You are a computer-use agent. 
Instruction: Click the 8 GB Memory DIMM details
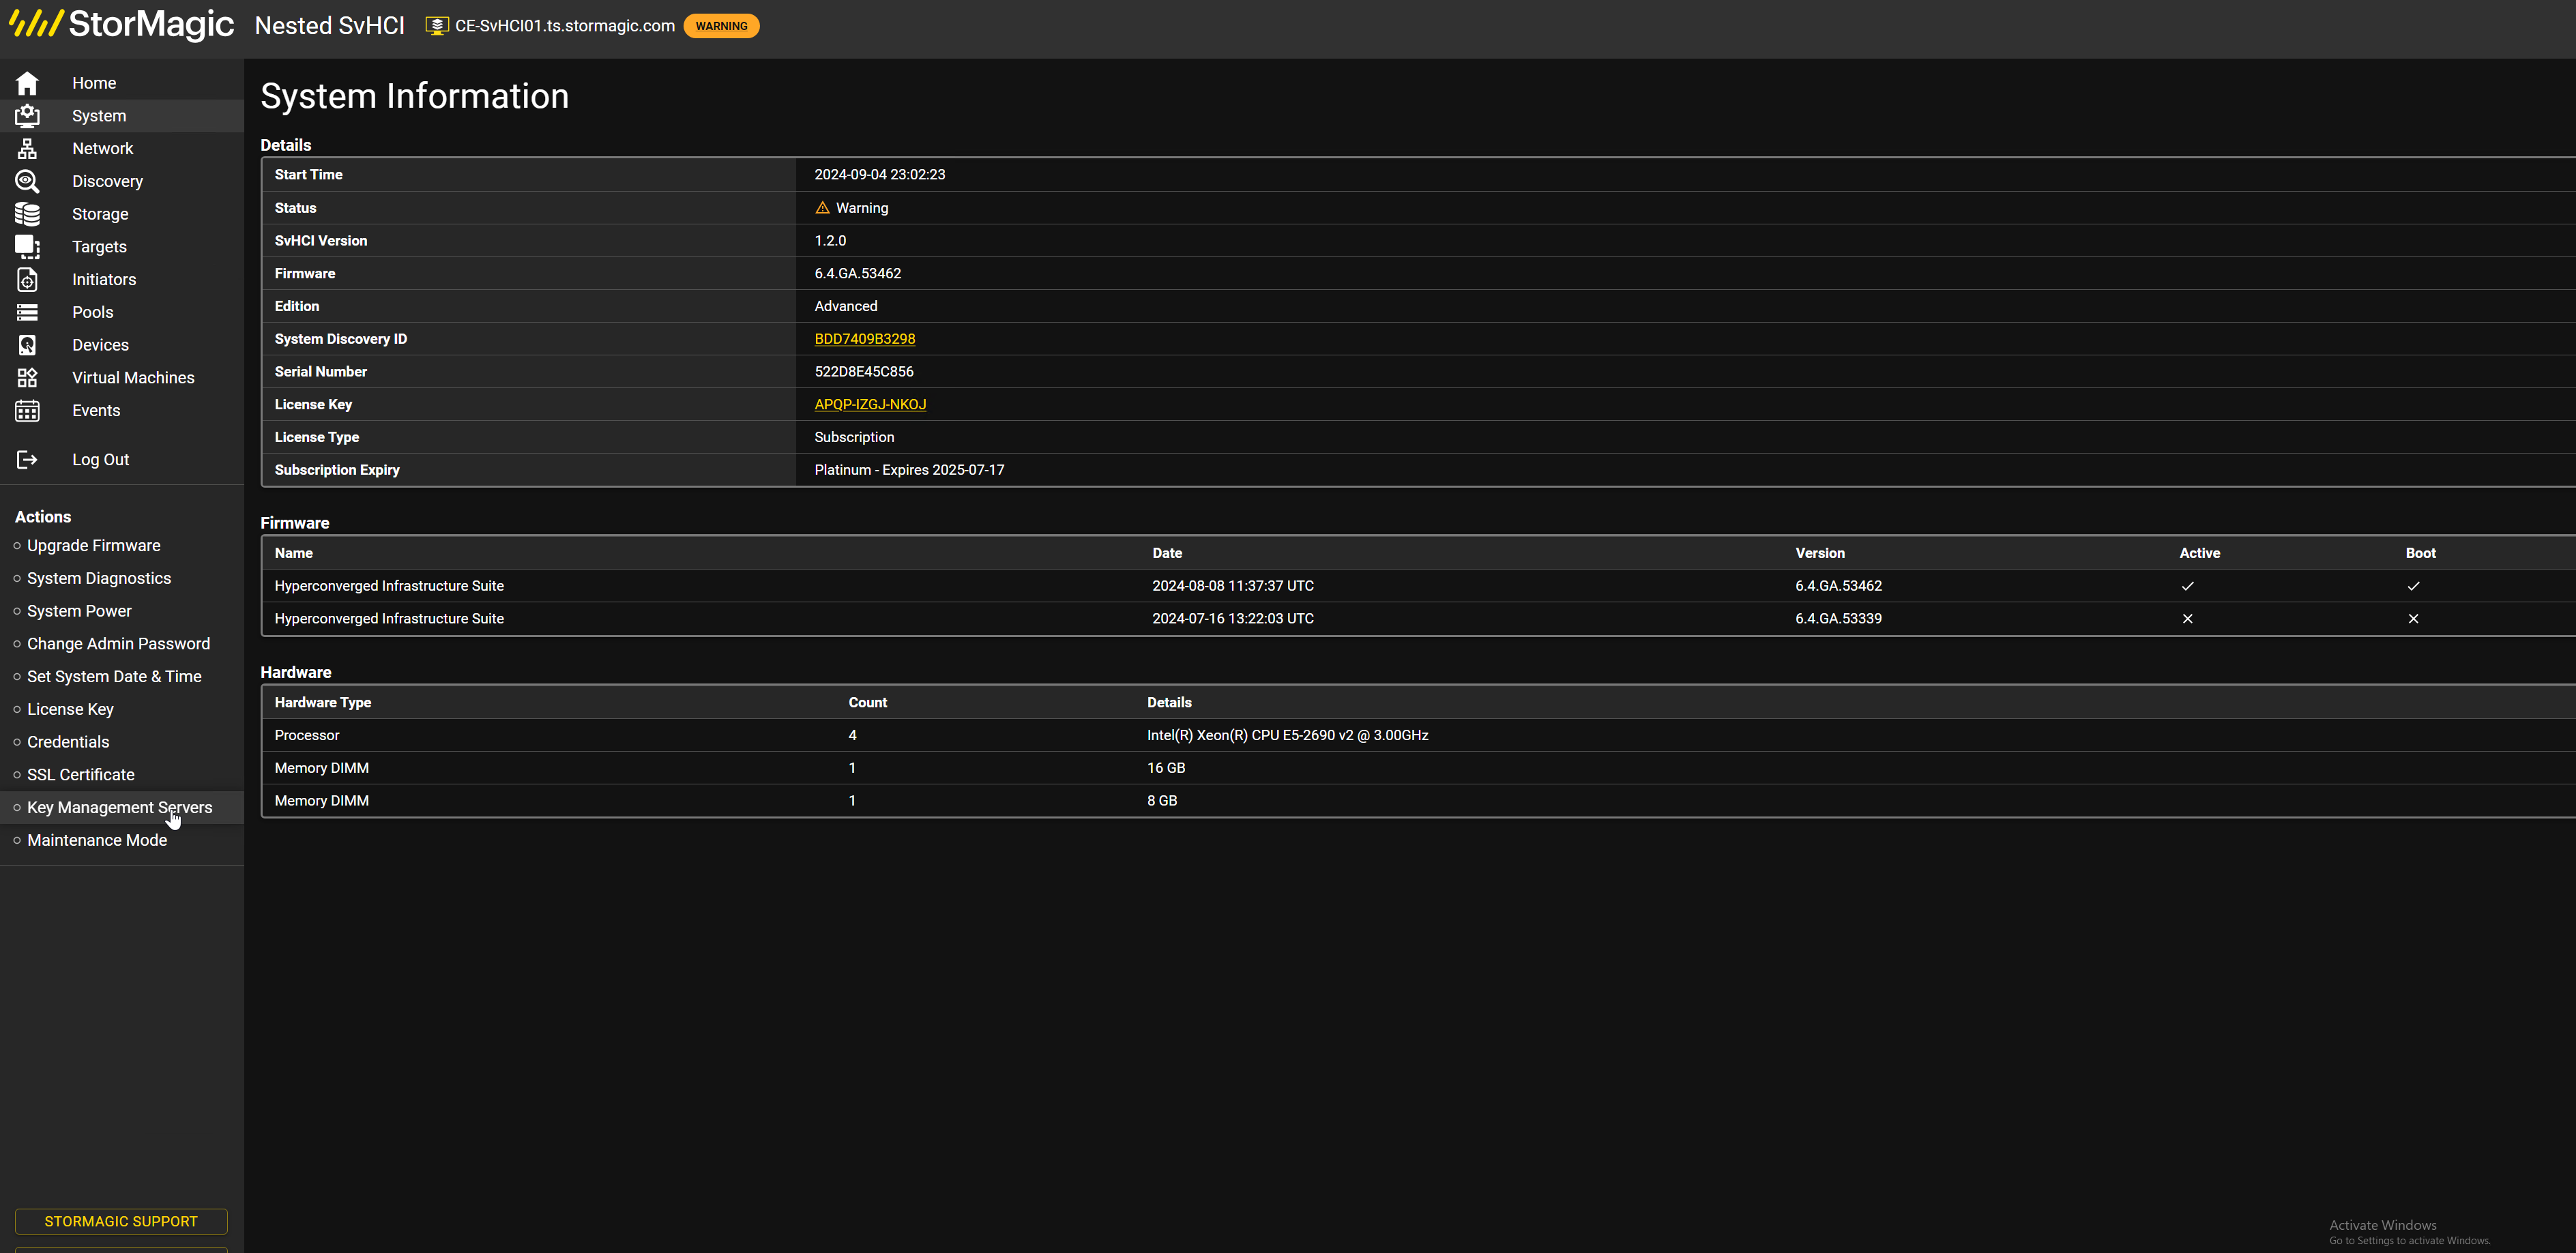click(1162, 801)
